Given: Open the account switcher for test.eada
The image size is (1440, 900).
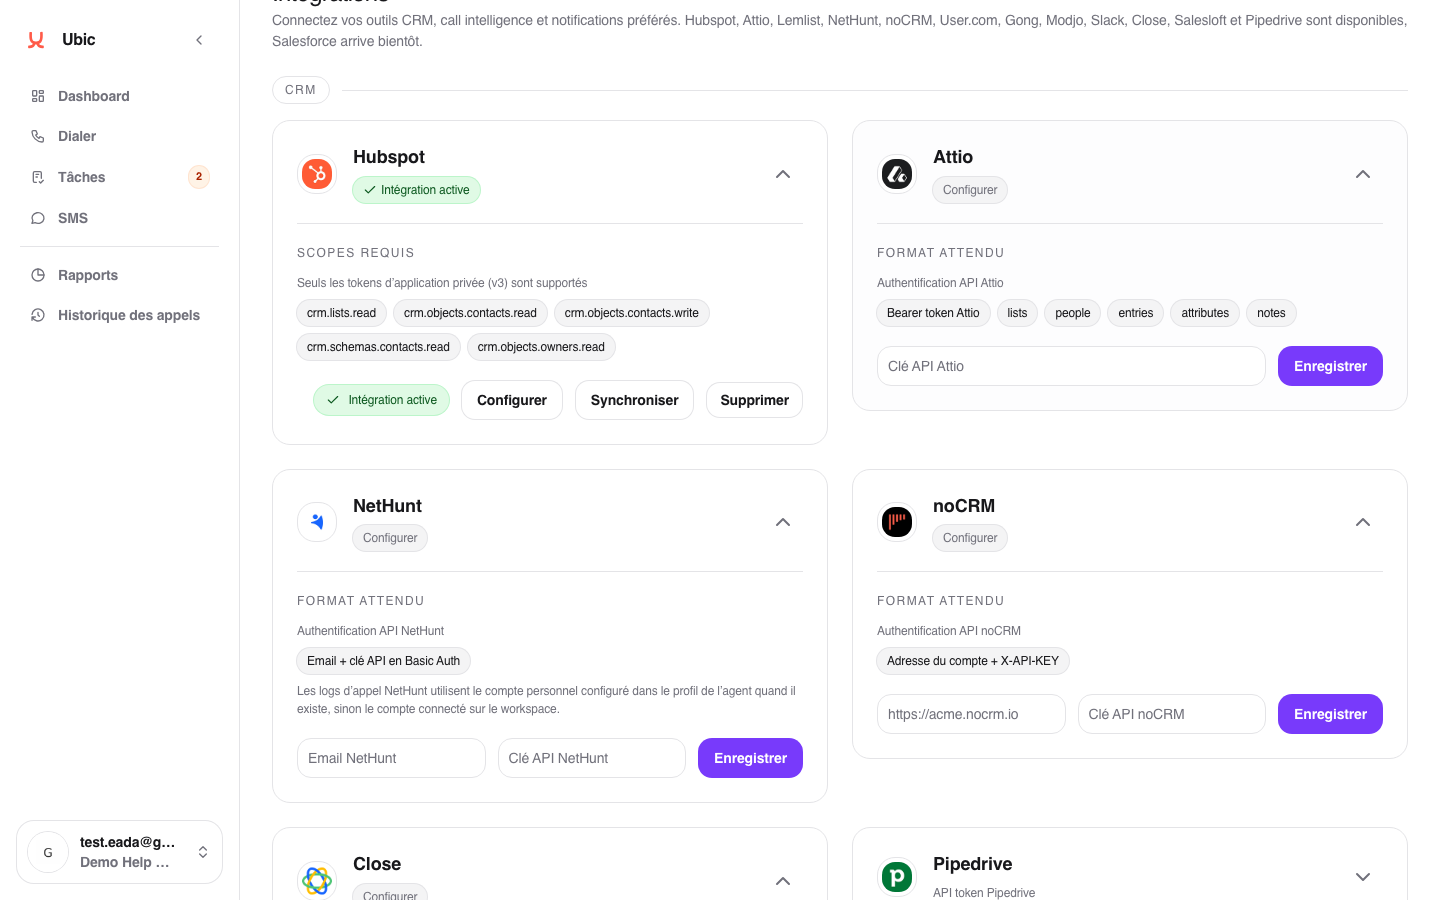Looking at the screenshot, I should click(119, 852).
